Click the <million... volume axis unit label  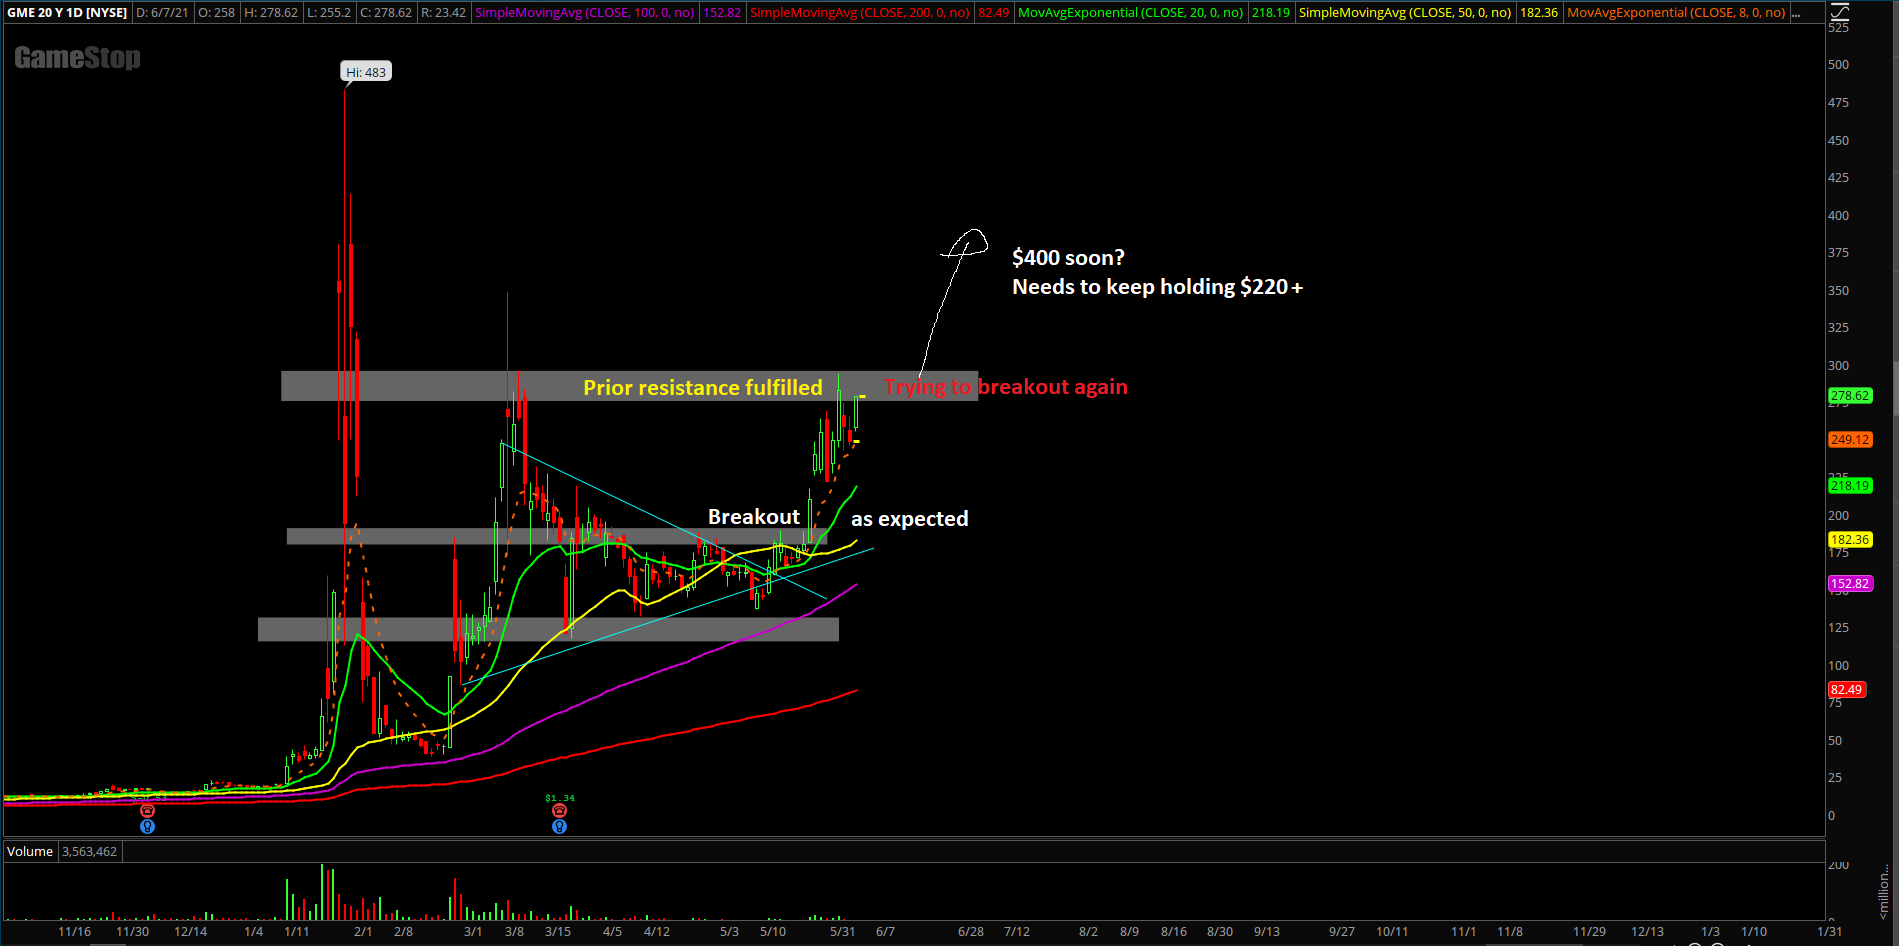pyautogui.click(x=1884, y=892)
